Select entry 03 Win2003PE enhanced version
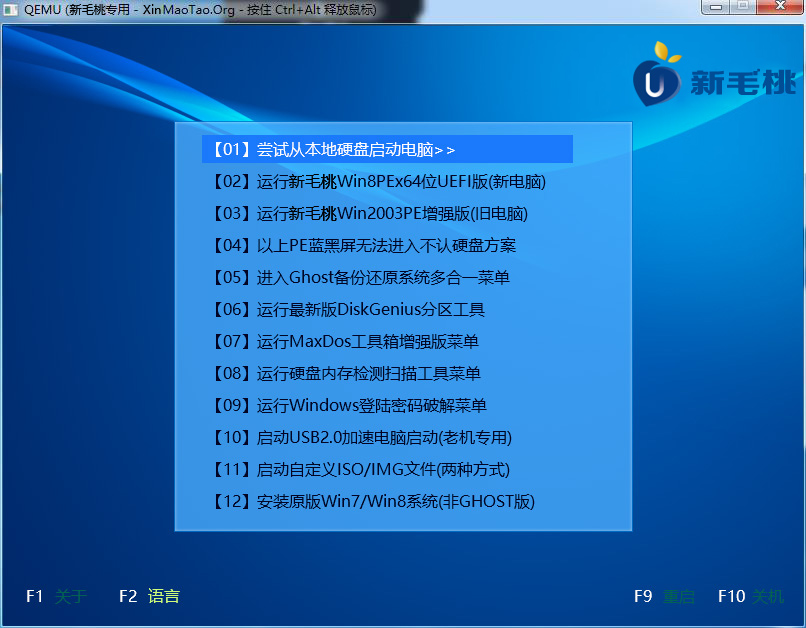 [370, 213]
